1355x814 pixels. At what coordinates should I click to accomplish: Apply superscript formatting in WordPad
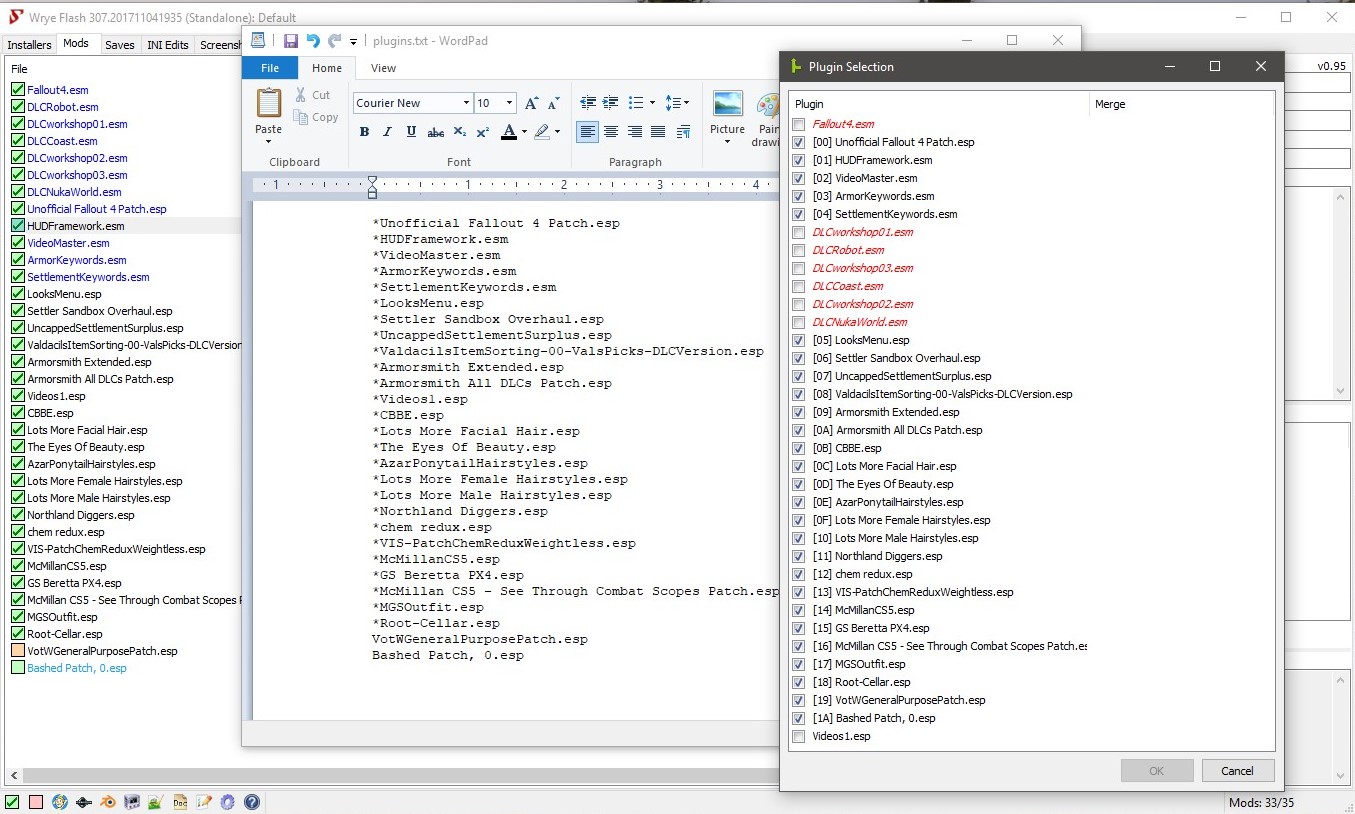pyautogui.click(x=482, y=132)
